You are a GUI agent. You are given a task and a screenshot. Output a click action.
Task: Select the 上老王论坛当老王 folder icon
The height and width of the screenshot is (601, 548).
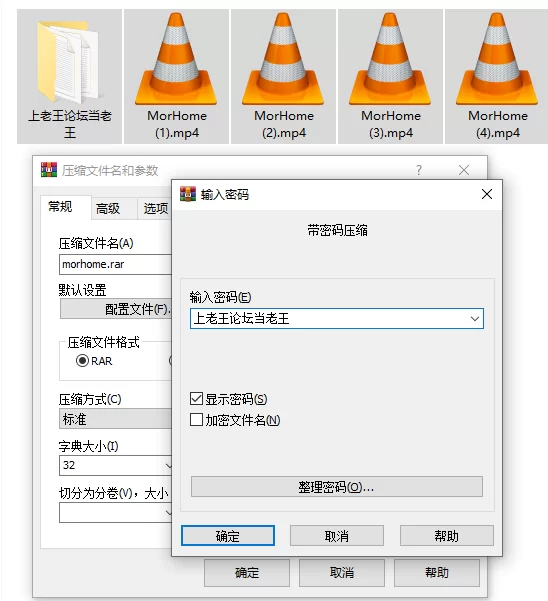click(x=68, y=62)
